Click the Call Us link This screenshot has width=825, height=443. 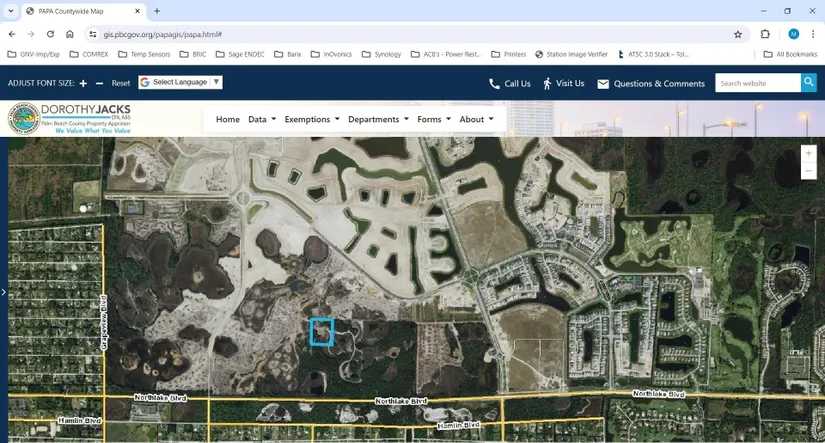pos(509,83)
